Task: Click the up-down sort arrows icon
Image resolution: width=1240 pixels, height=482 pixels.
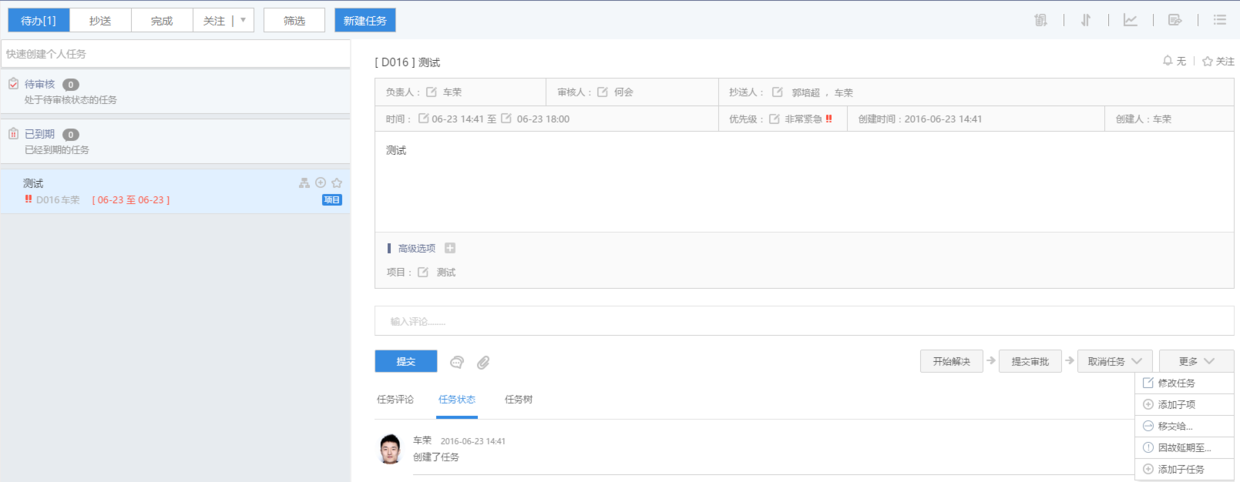Action: point(1085,20)
